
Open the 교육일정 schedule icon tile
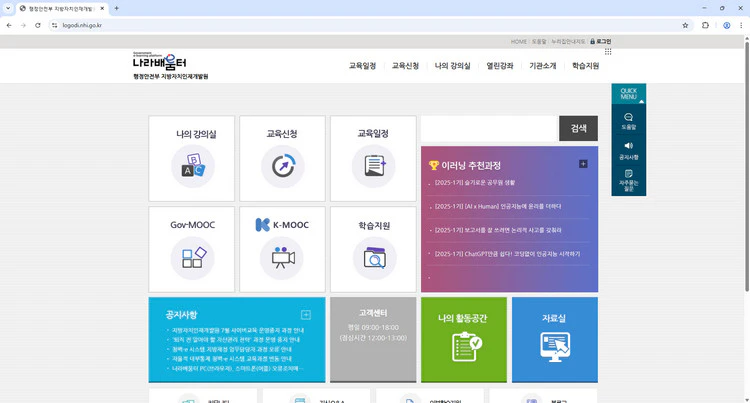(374, 166)
